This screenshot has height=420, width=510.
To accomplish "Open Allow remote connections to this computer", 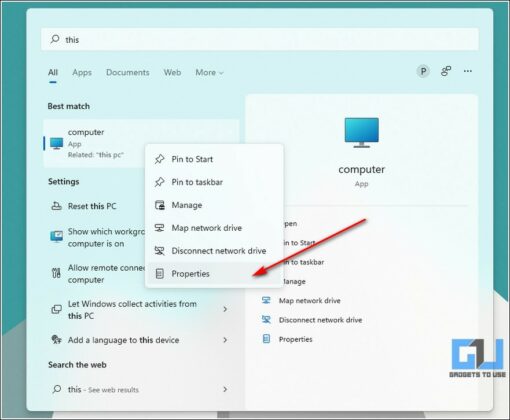I will coord(97,274).
